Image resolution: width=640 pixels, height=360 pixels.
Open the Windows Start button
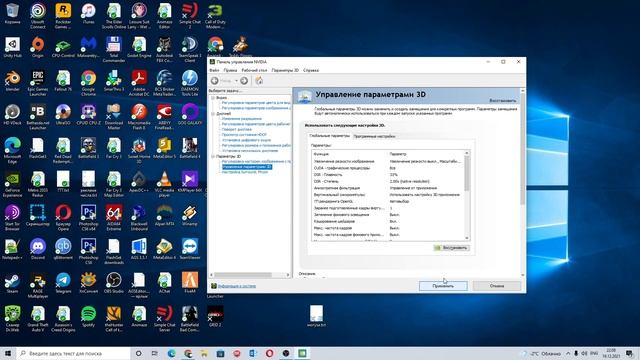[x=7, y=353]
